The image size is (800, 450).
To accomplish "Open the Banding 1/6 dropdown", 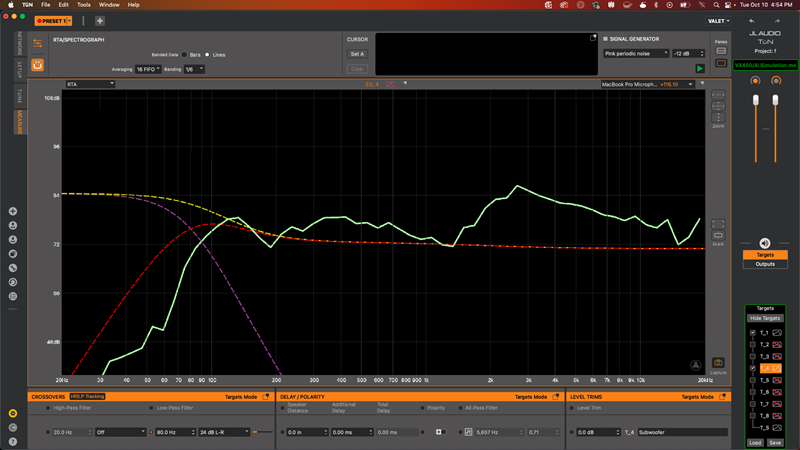I will coord(194,69).
